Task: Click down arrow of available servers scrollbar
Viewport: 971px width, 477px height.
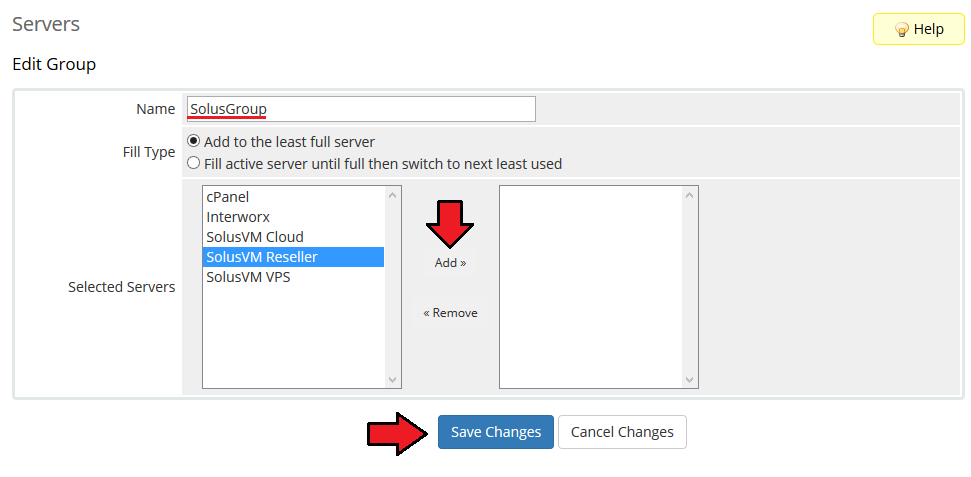Action: coord(393,379)
